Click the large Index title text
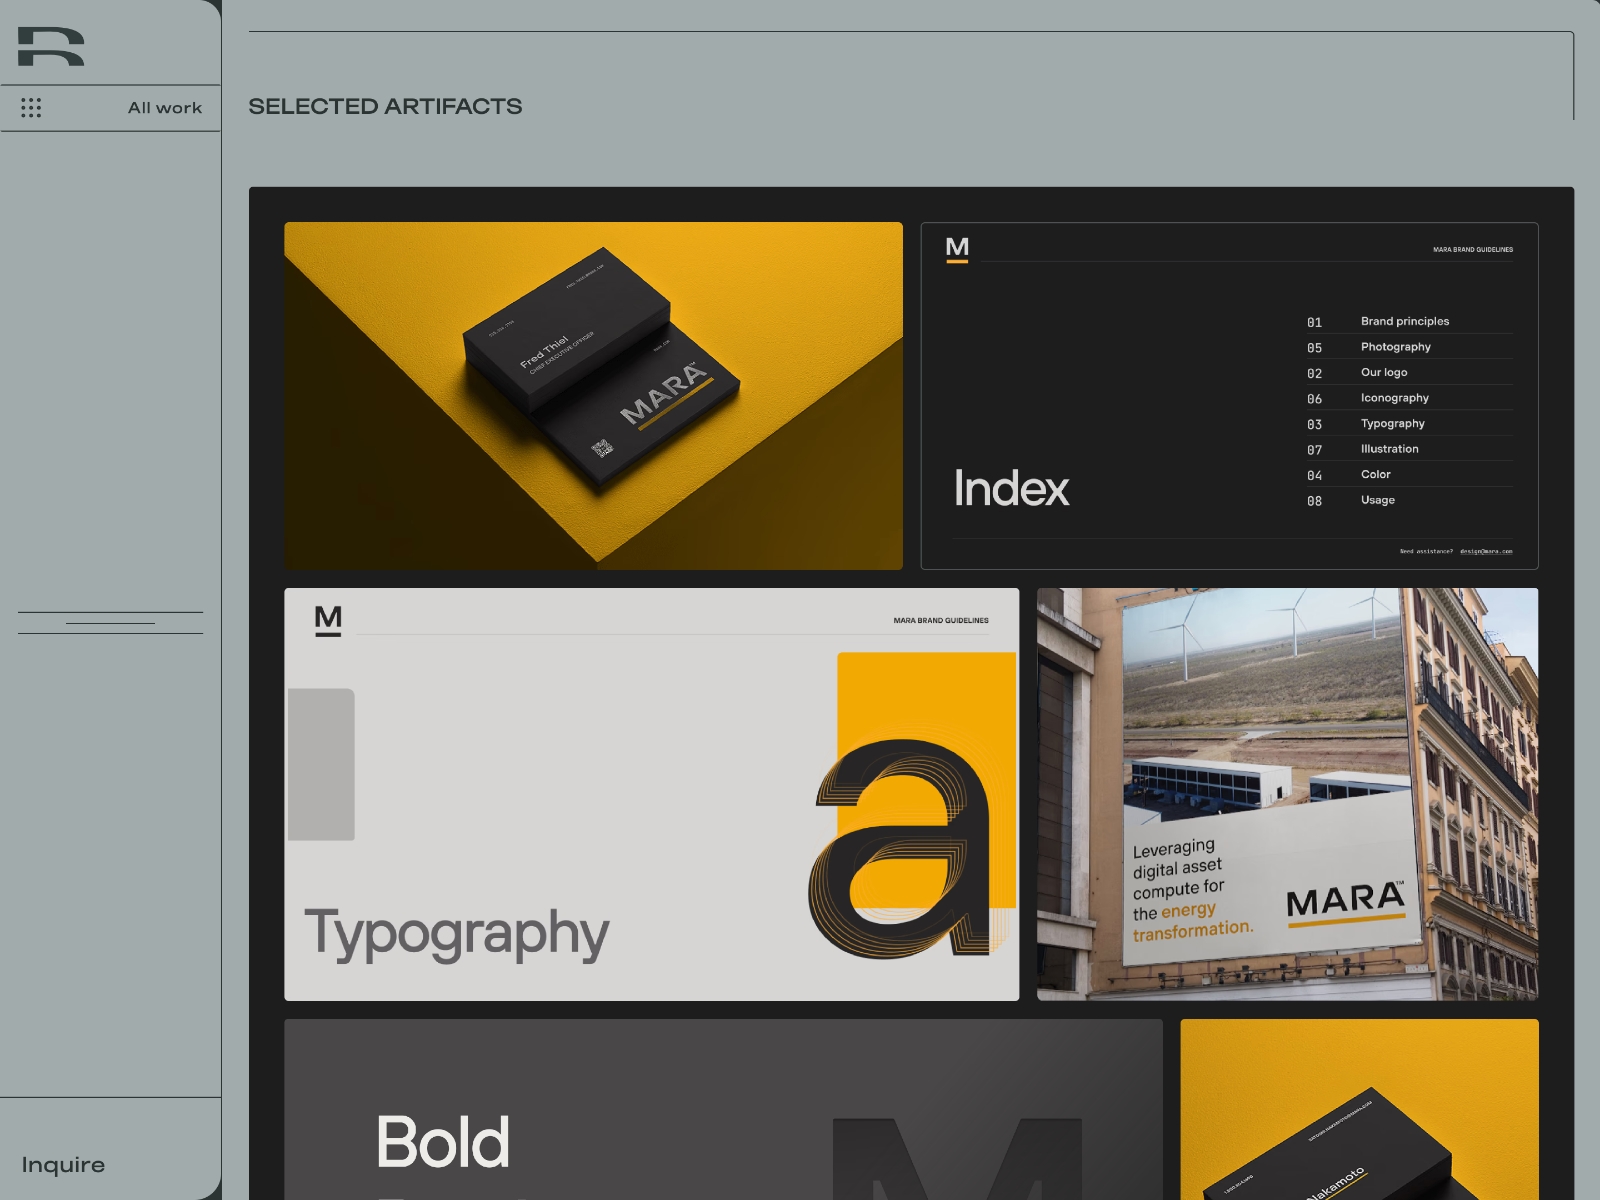This screenshot has width=1600, height=1200. [1011, 488]
